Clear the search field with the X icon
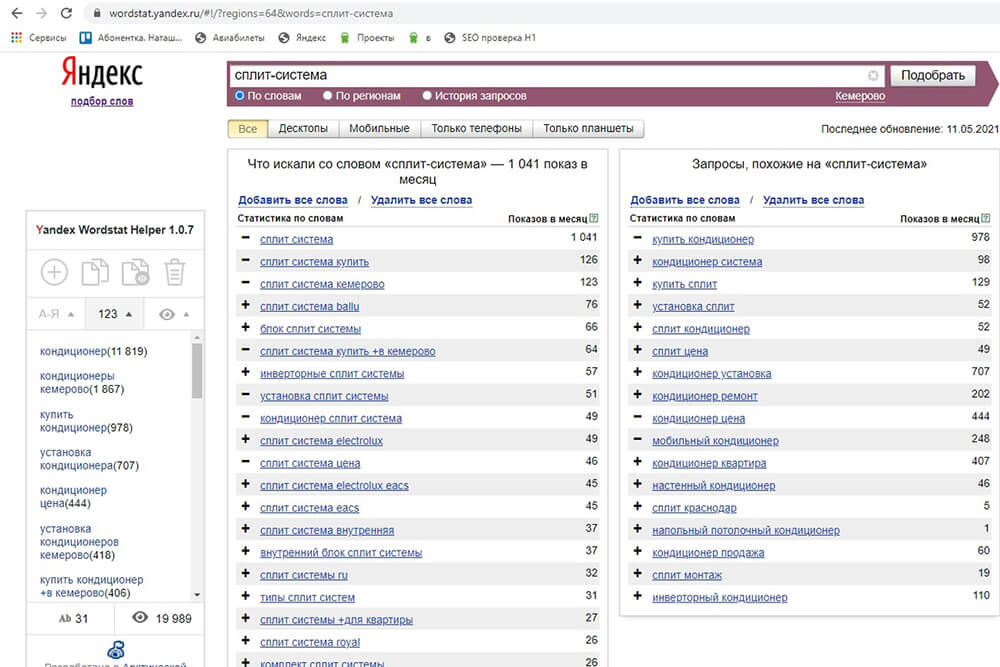Viewport: 1000px width, 667px height. click(x=873, y=76)
